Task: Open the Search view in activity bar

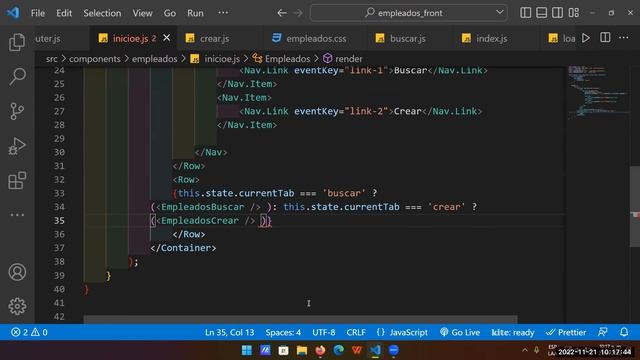Action: [x=17, y=76]
